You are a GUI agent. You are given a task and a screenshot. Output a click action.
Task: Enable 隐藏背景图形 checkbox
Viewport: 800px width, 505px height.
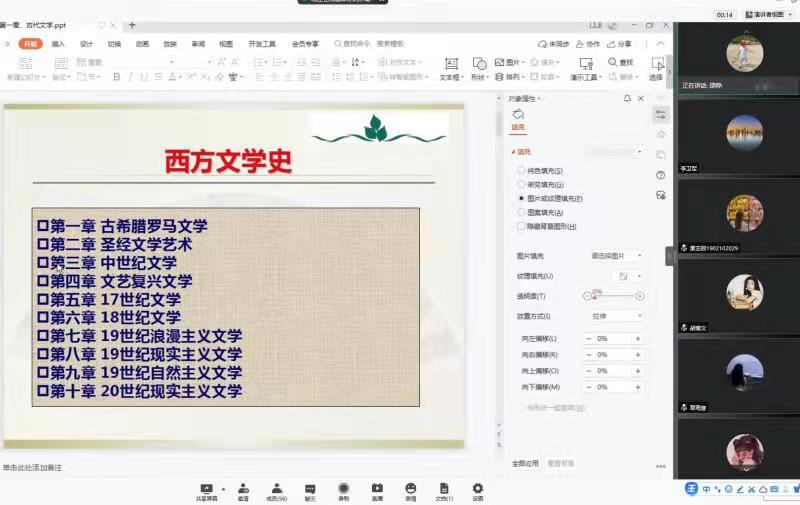[521, 227]
